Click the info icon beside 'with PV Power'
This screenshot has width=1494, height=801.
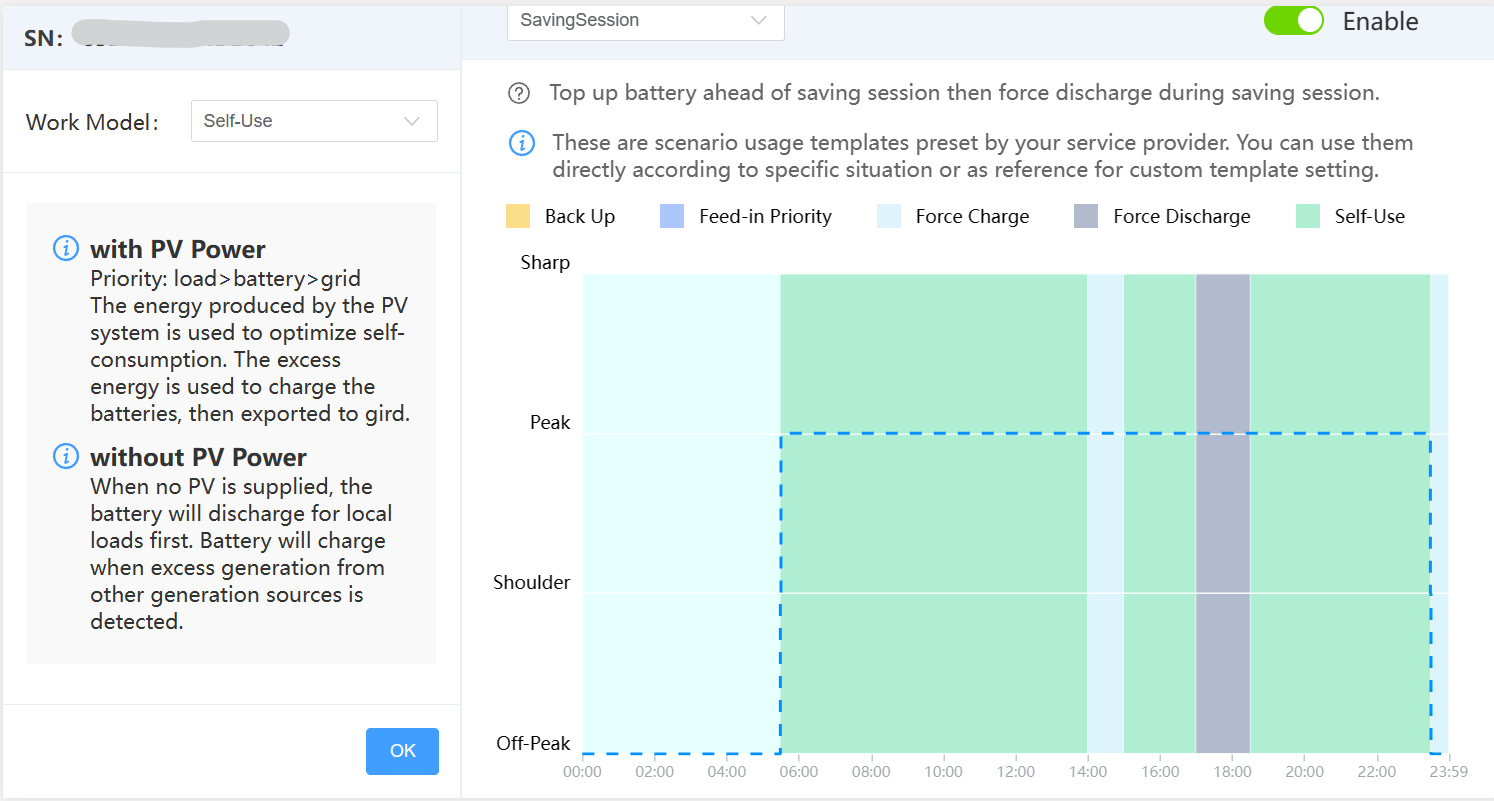[x=65, y=248]
